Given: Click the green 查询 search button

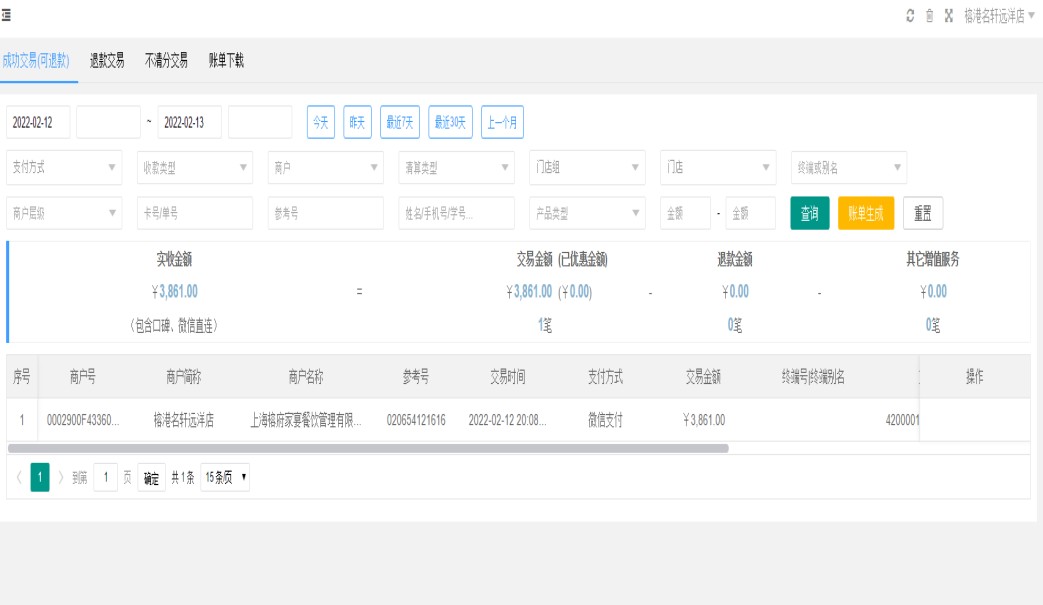Looking at the screenshot, I should click(x=810, y=213).
